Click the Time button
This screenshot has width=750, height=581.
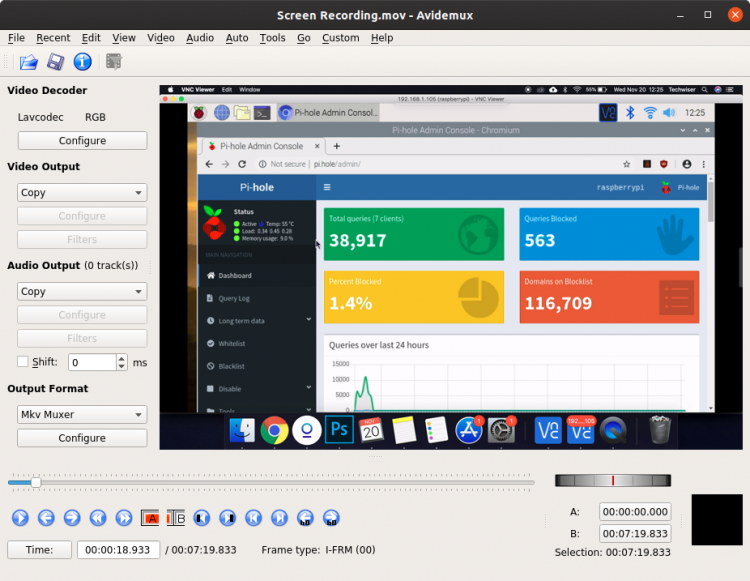[39, 550]
